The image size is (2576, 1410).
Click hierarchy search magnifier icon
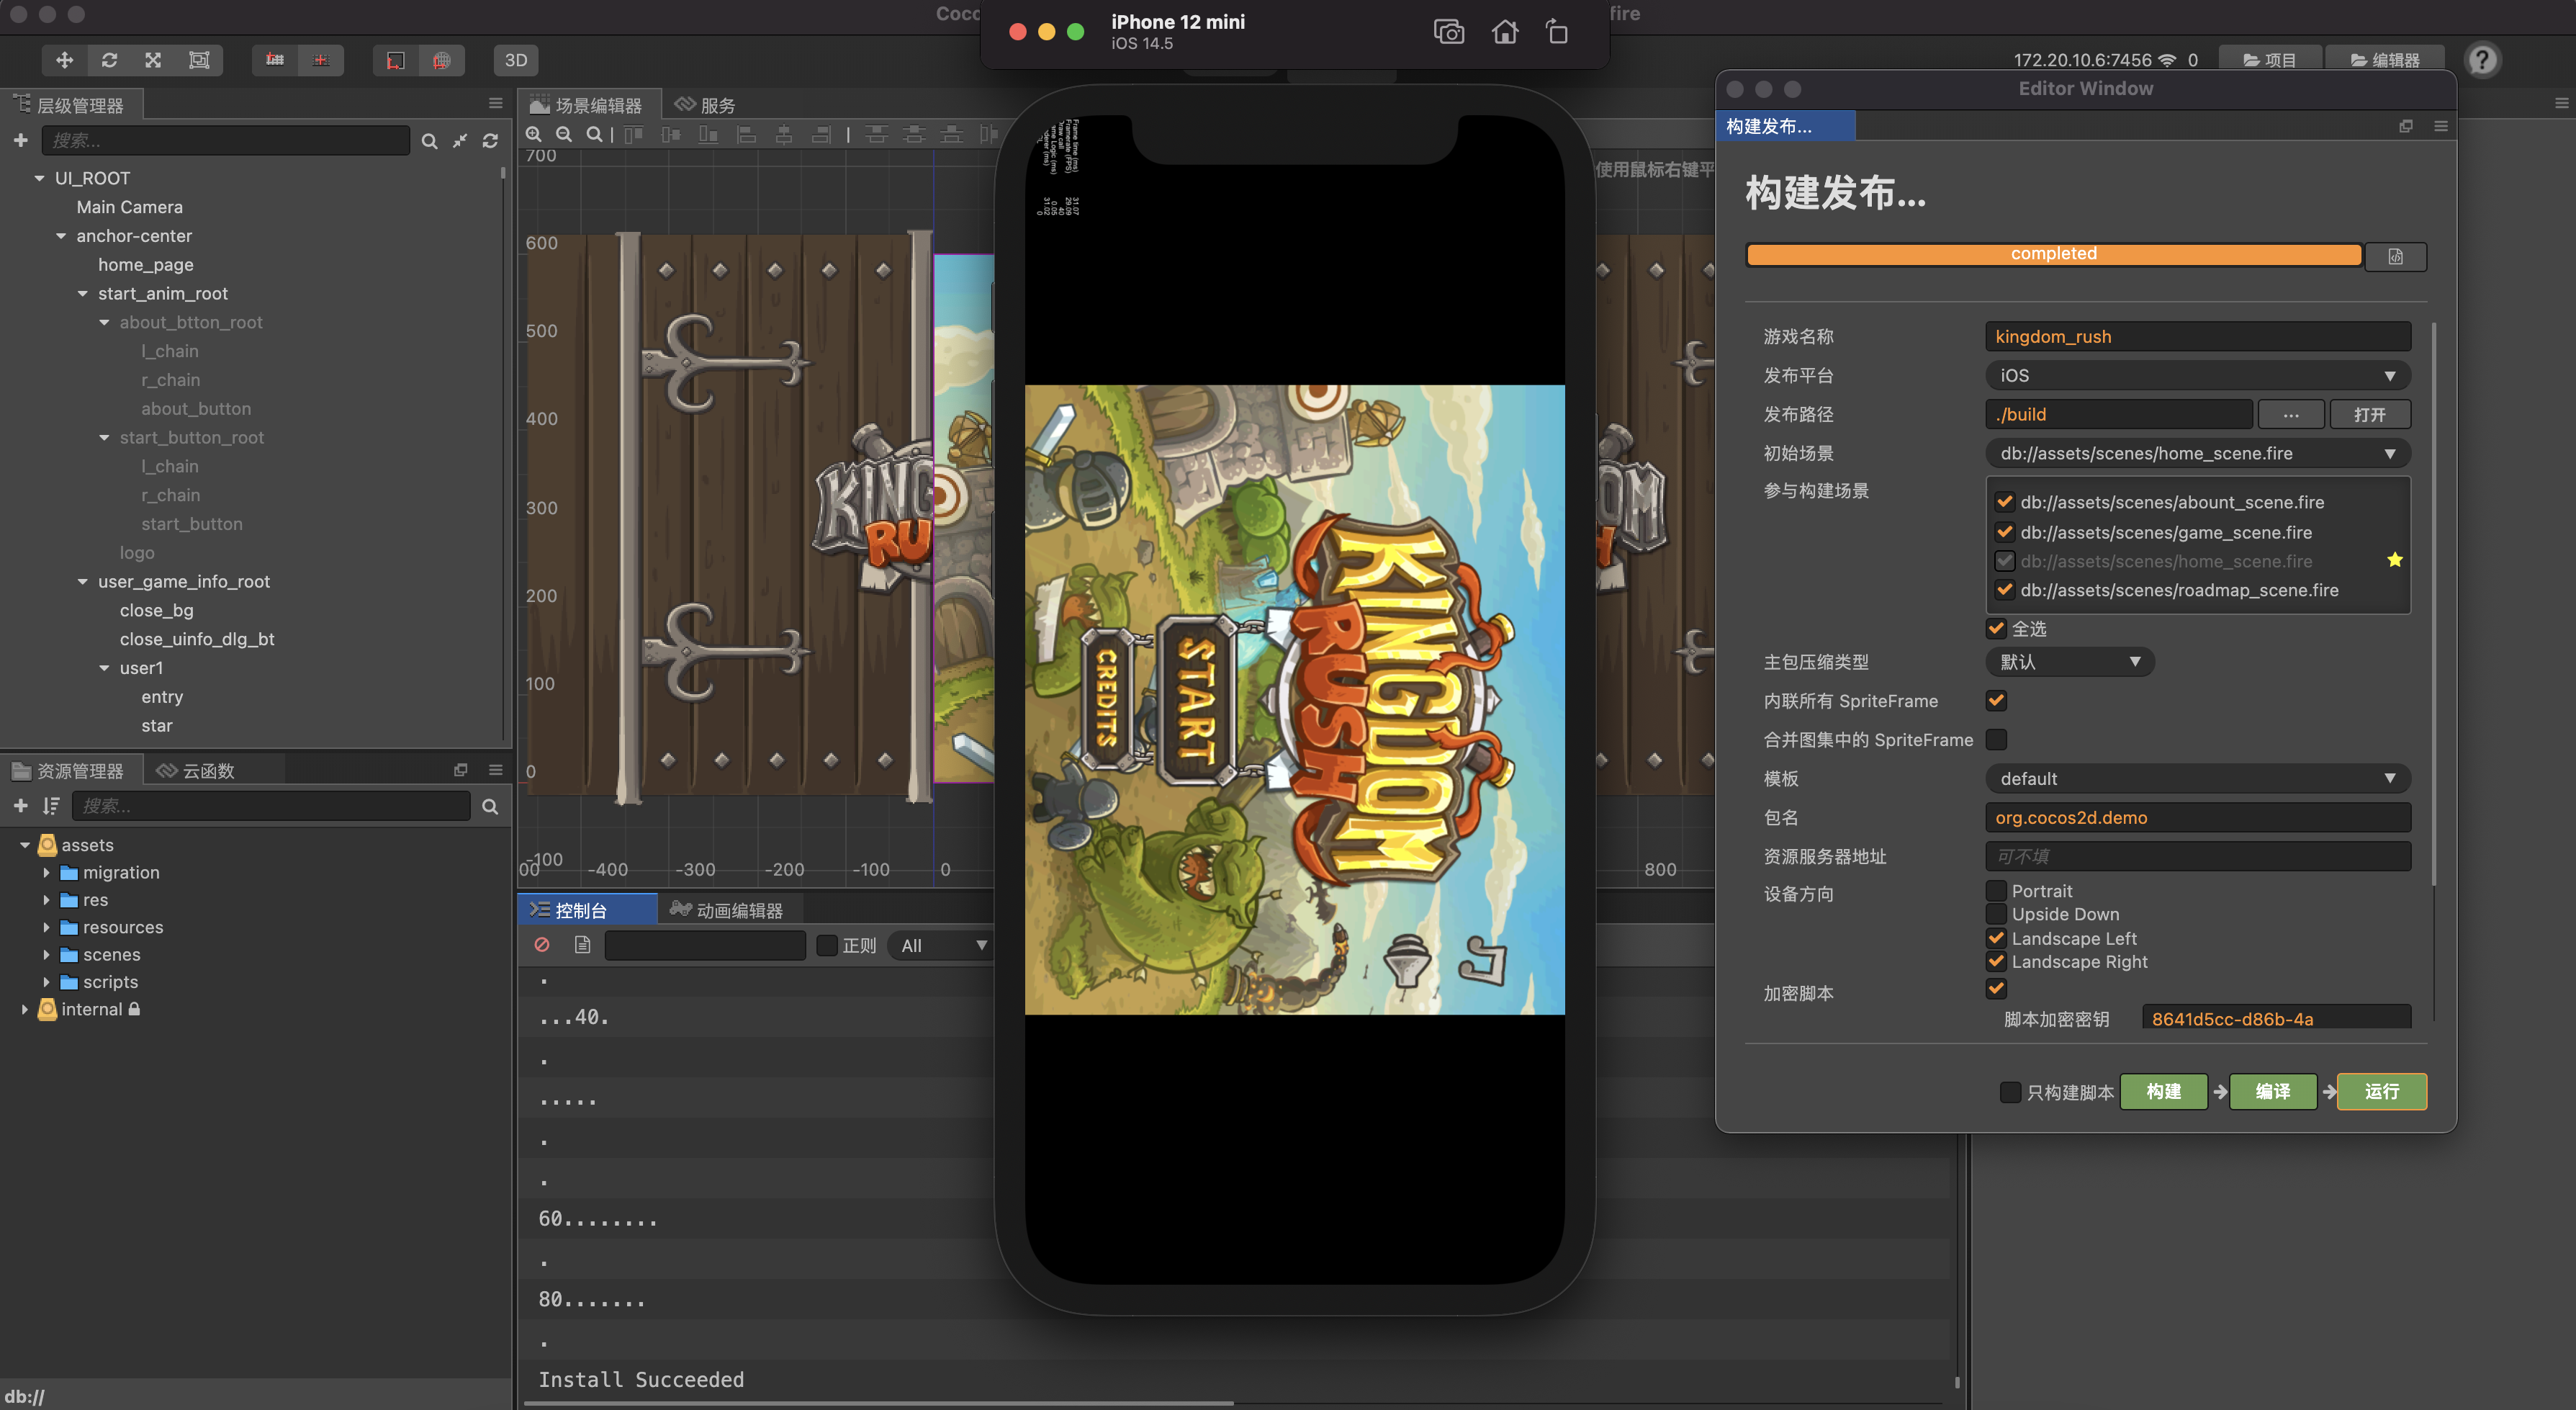pos(429,141)
